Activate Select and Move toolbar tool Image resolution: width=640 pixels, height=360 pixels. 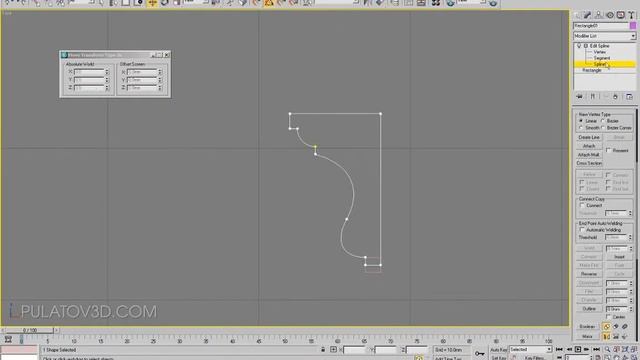[152, 3]
